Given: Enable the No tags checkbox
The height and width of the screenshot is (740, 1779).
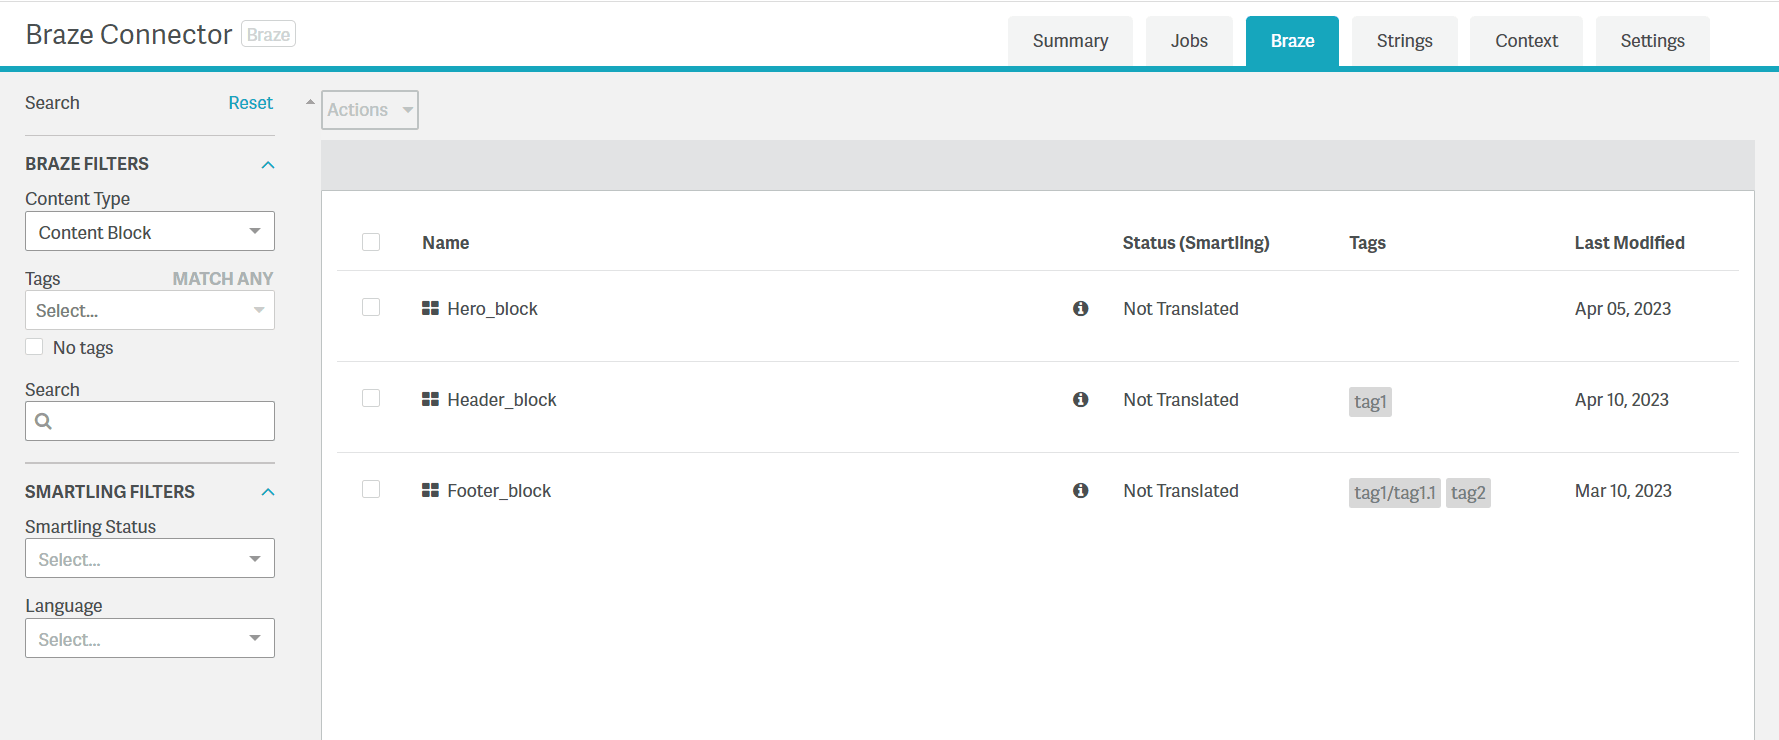Looking at the screenshot, I should coord(35,347).
